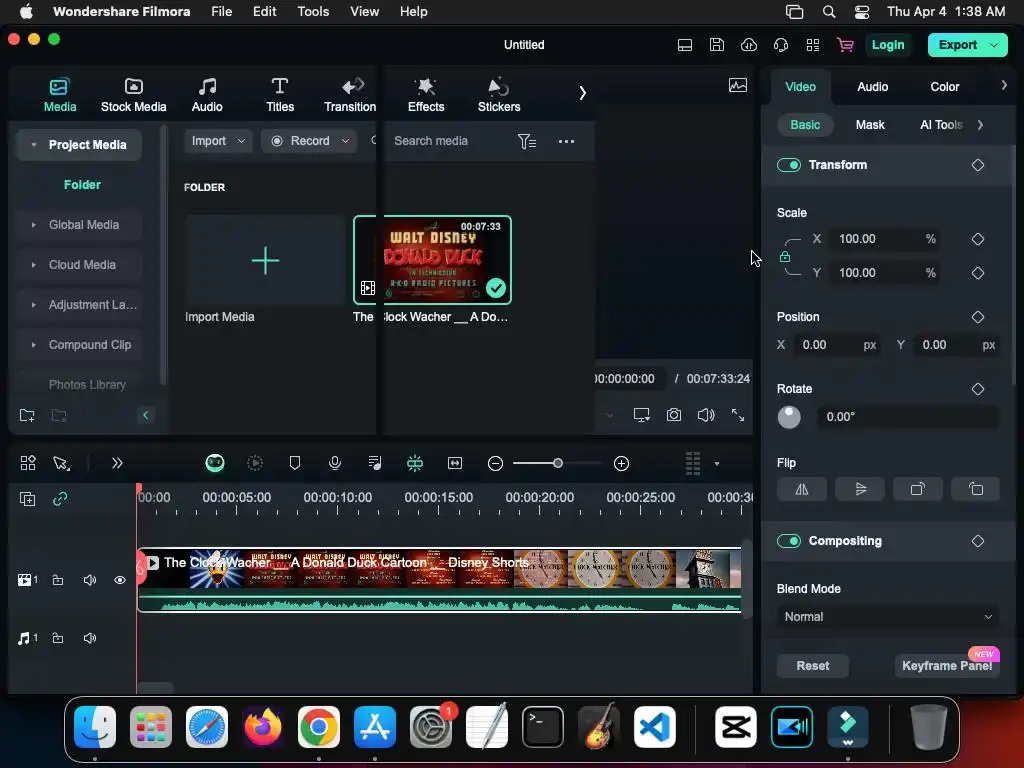Add keyframe for Position

(978, 317)
